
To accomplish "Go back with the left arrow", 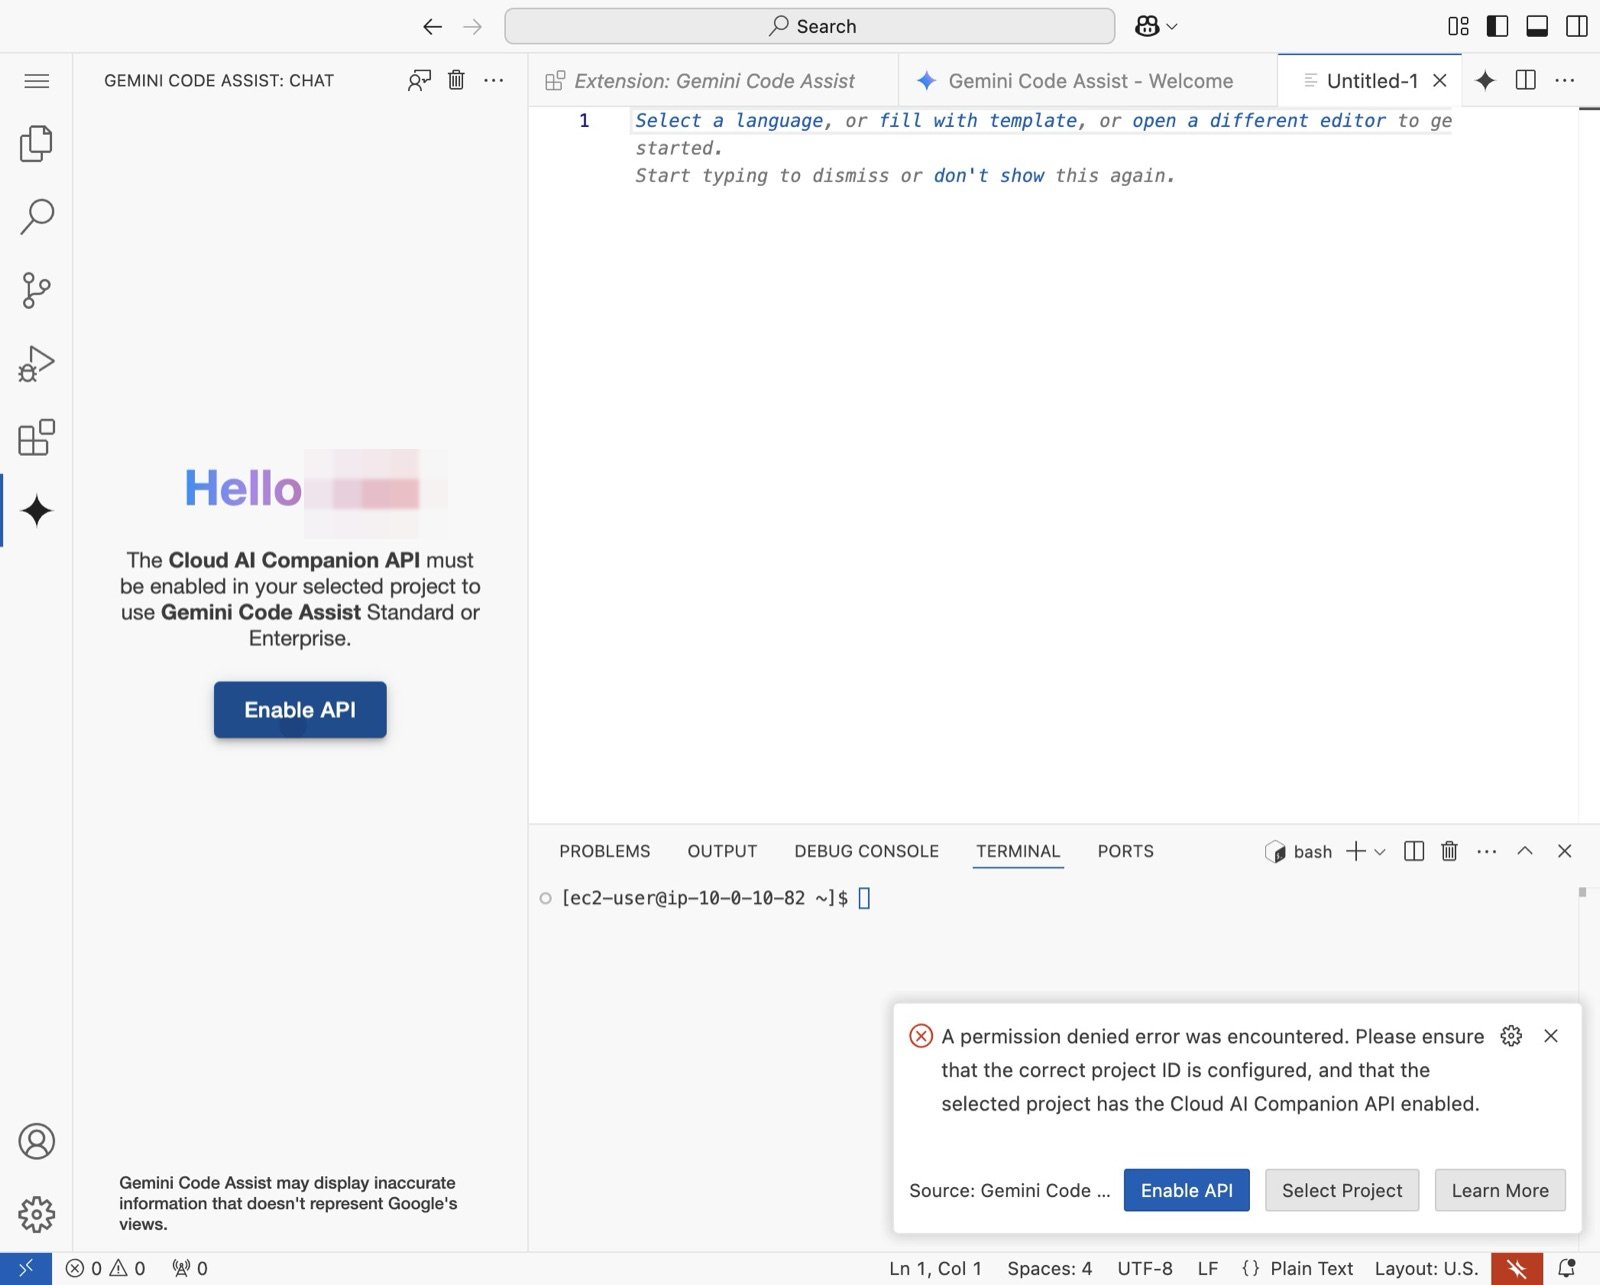I will pyautogui.click(x=432, y=27).
